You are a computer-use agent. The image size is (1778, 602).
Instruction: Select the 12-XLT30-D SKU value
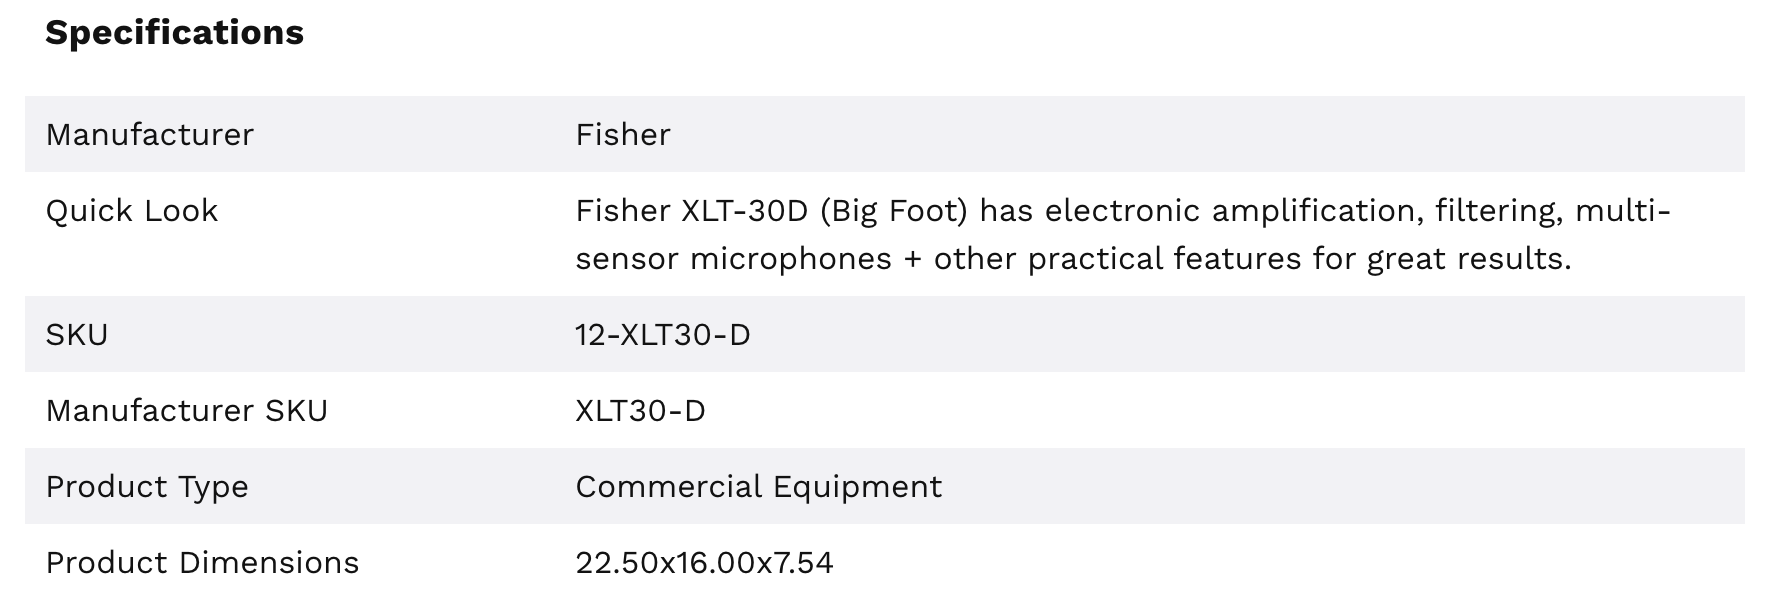point(662,335)
